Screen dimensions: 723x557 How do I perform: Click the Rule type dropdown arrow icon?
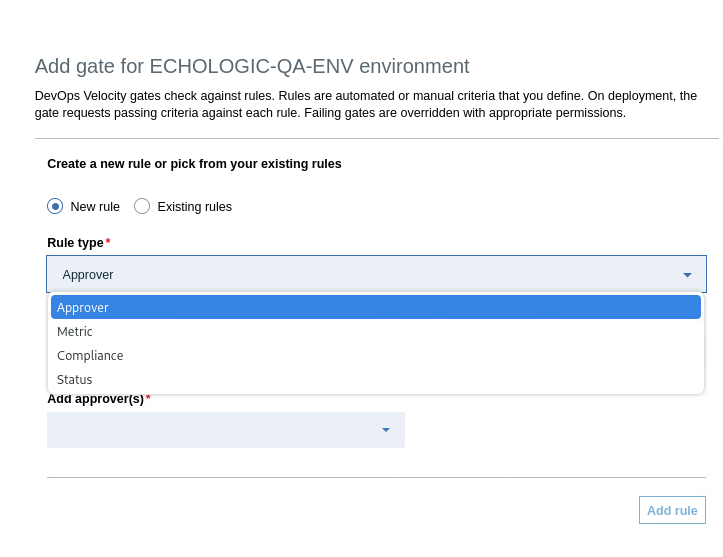(x=687, y=275)
